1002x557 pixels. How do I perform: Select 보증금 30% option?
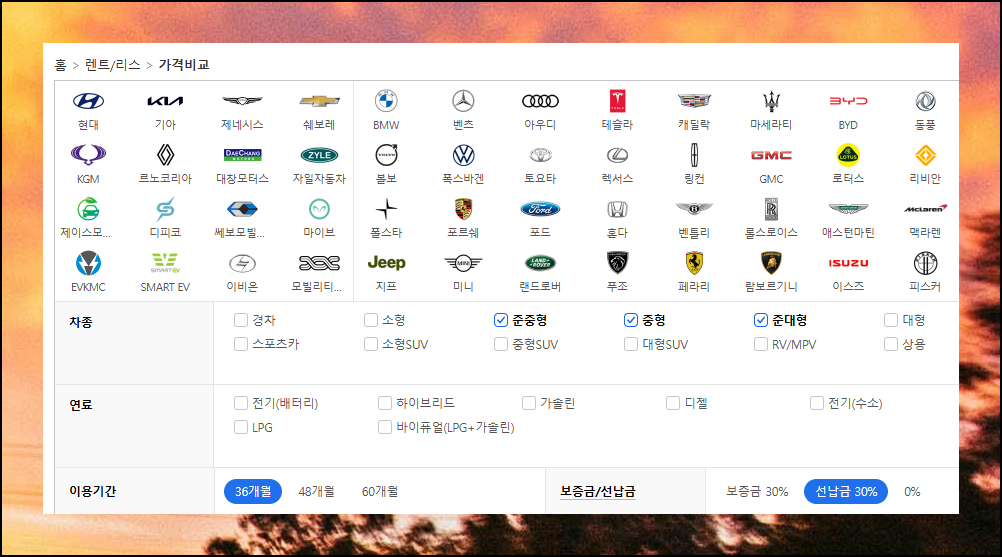[757, 491]
